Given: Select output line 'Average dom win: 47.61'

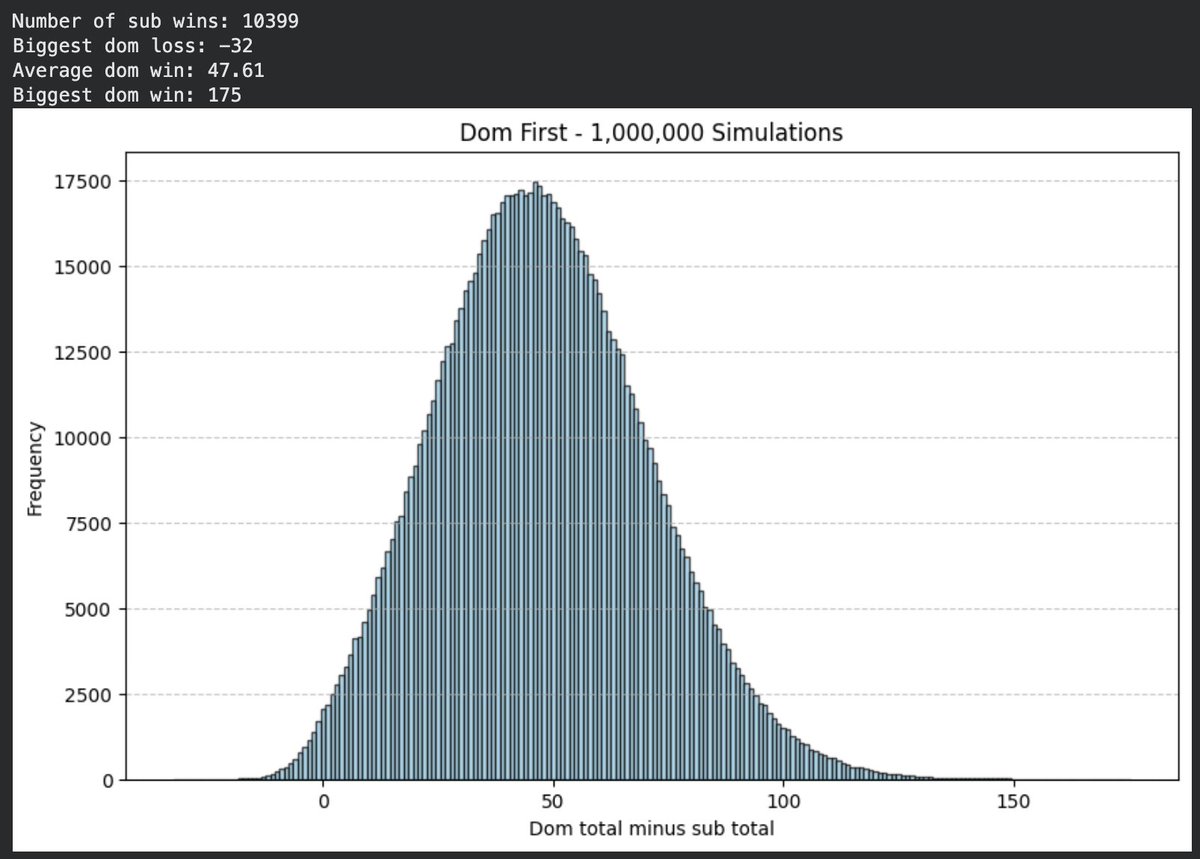Looking at the screenshot, I should point(139,71).
